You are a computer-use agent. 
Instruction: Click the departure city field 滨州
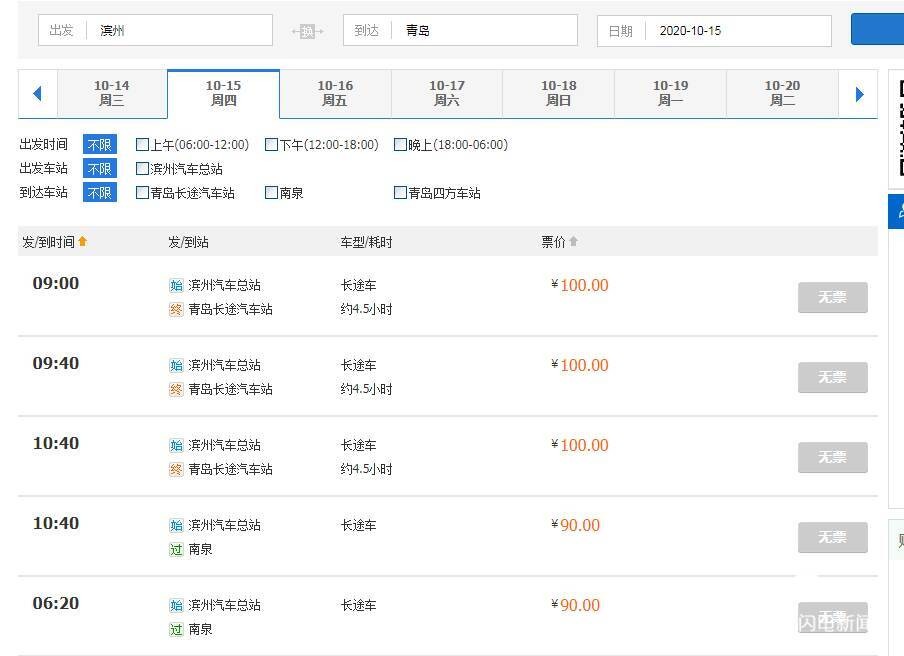(x=180, y=31)
